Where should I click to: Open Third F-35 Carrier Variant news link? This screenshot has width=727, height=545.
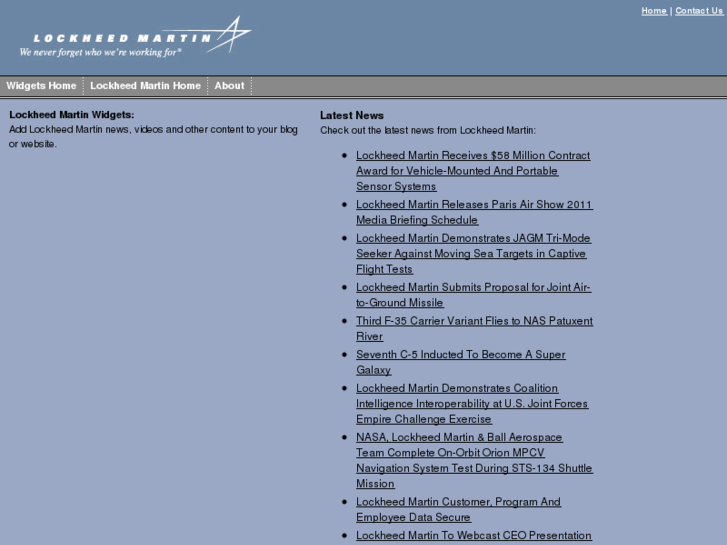pyautogui.click(x=474, y=328)
